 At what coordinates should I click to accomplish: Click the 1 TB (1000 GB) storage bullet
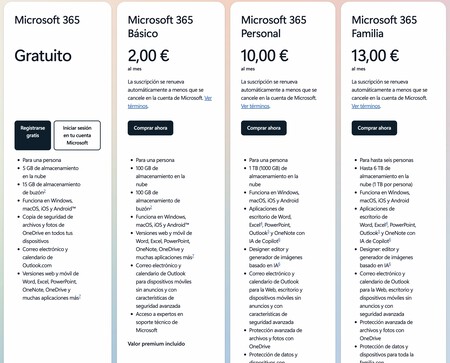click(274, 176)
